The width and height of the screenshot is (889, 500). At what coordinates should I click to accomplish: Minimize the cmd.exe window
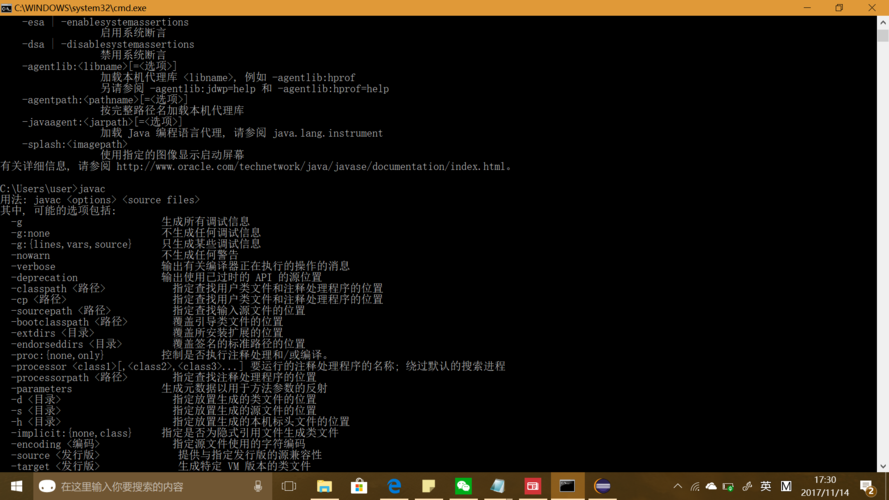point(807,8)
